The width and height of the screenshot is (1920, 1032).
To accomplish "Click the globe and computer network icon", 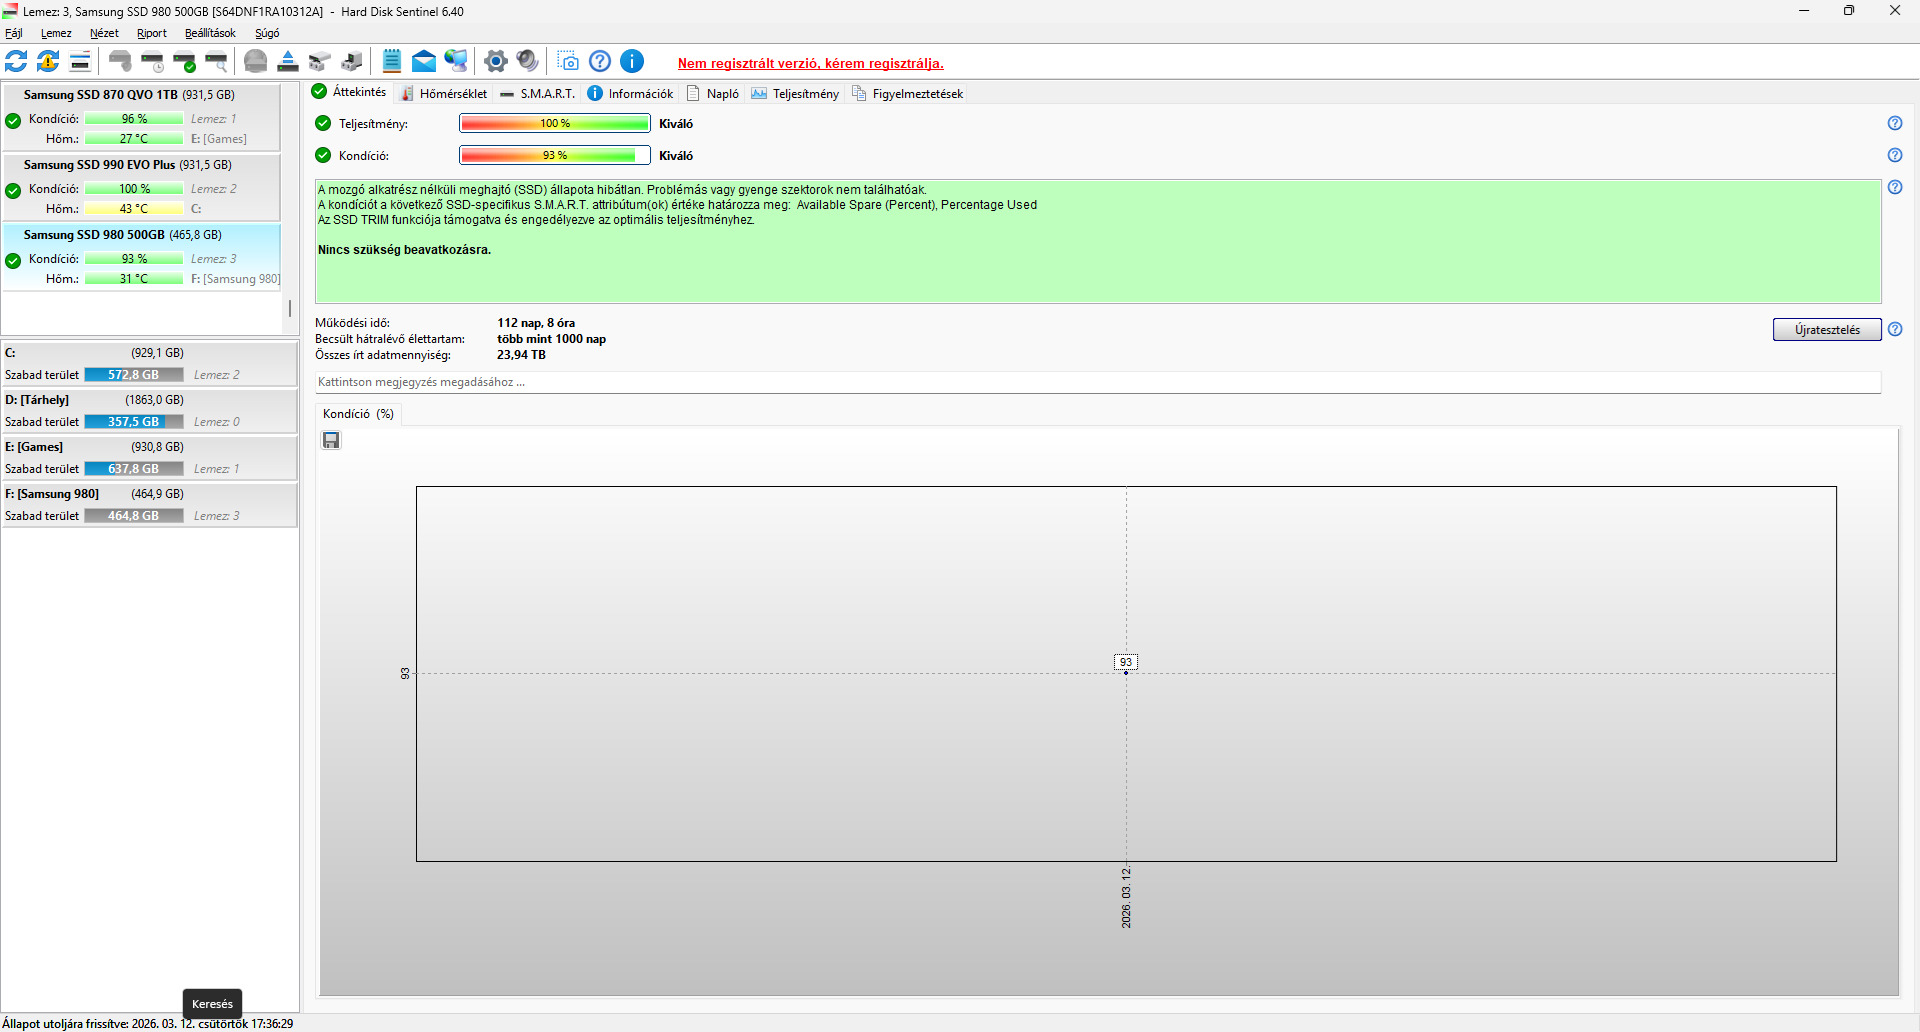I will 456,62.
